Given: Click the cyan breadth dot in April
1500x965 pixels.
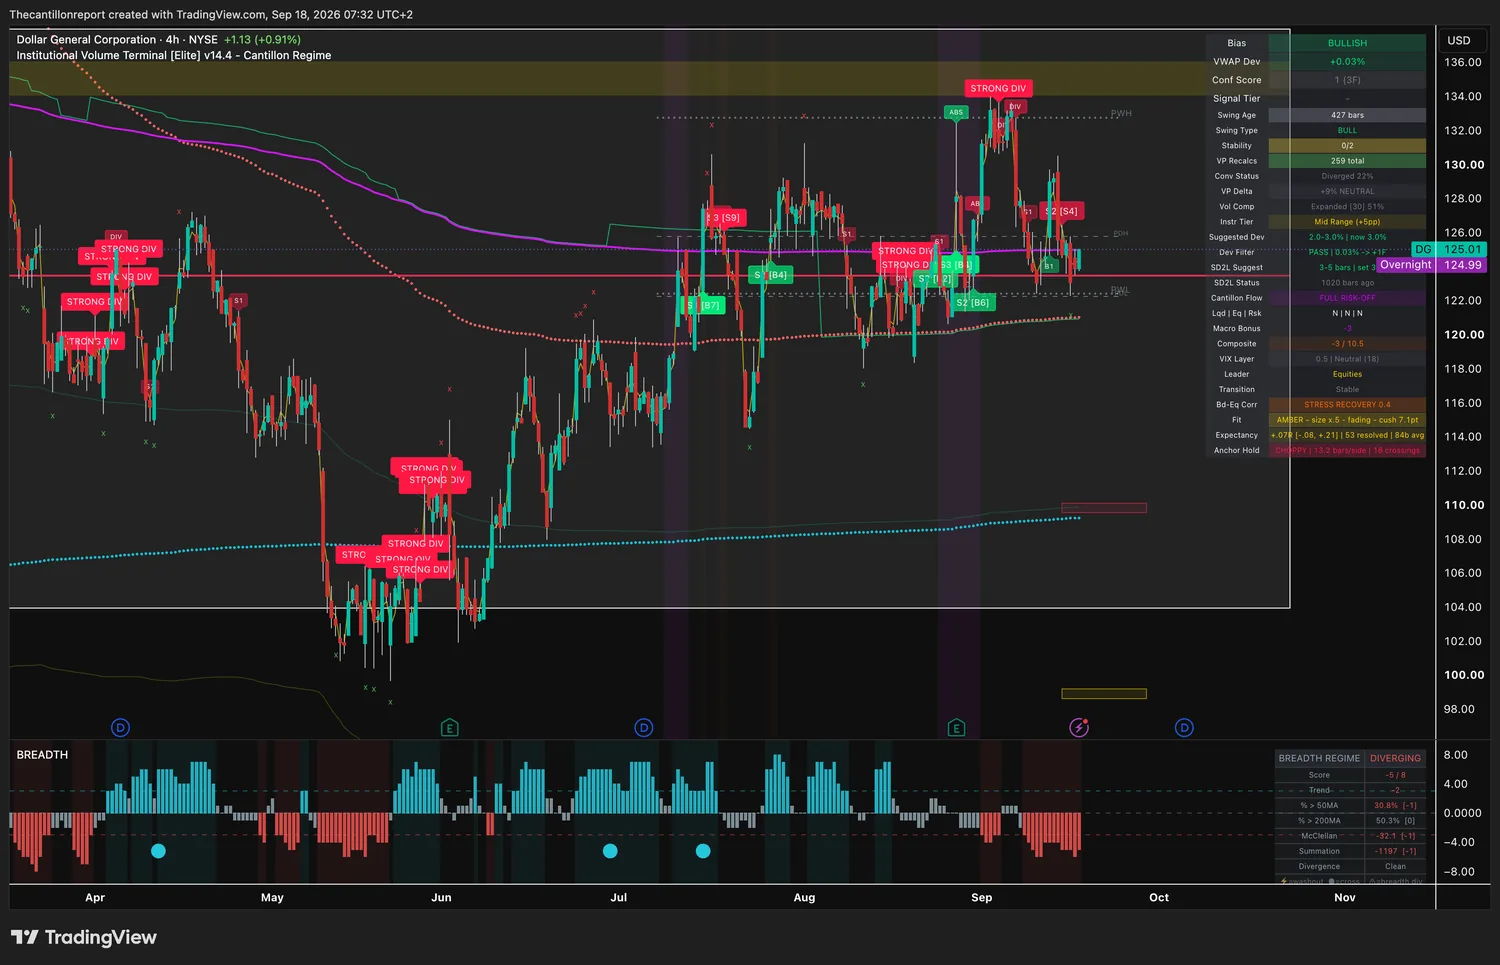Looking at the screenshot, I should click(158, 851).
